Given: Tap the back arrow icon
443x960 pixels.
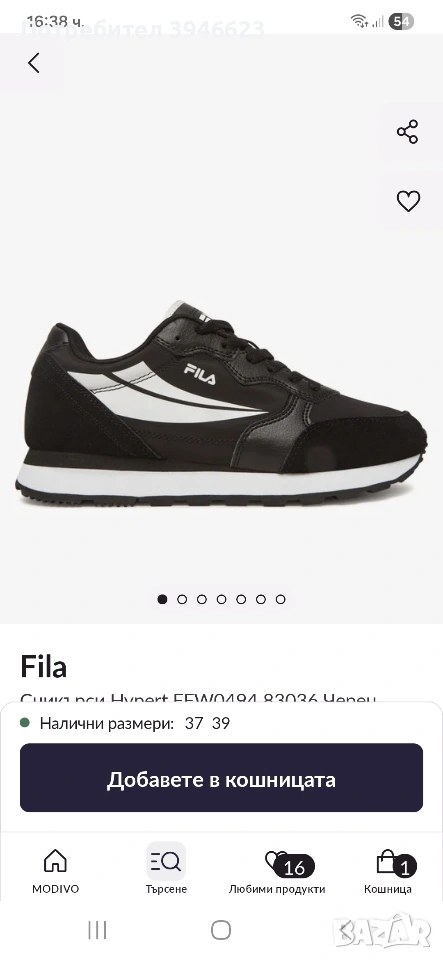Looking at the screenshot, I should pos(34,62).
